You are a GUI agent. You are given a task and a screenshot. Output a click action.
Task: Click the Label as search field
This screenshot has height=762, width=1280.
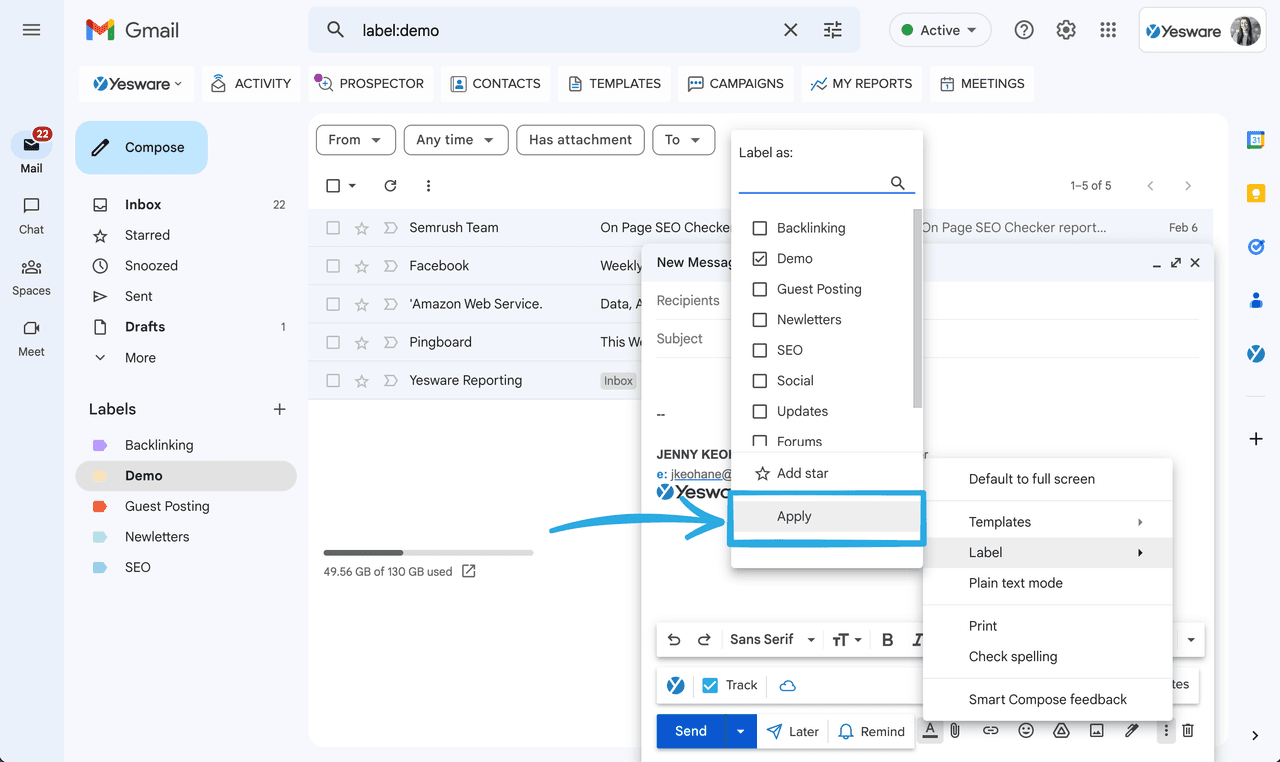point(813,182)
